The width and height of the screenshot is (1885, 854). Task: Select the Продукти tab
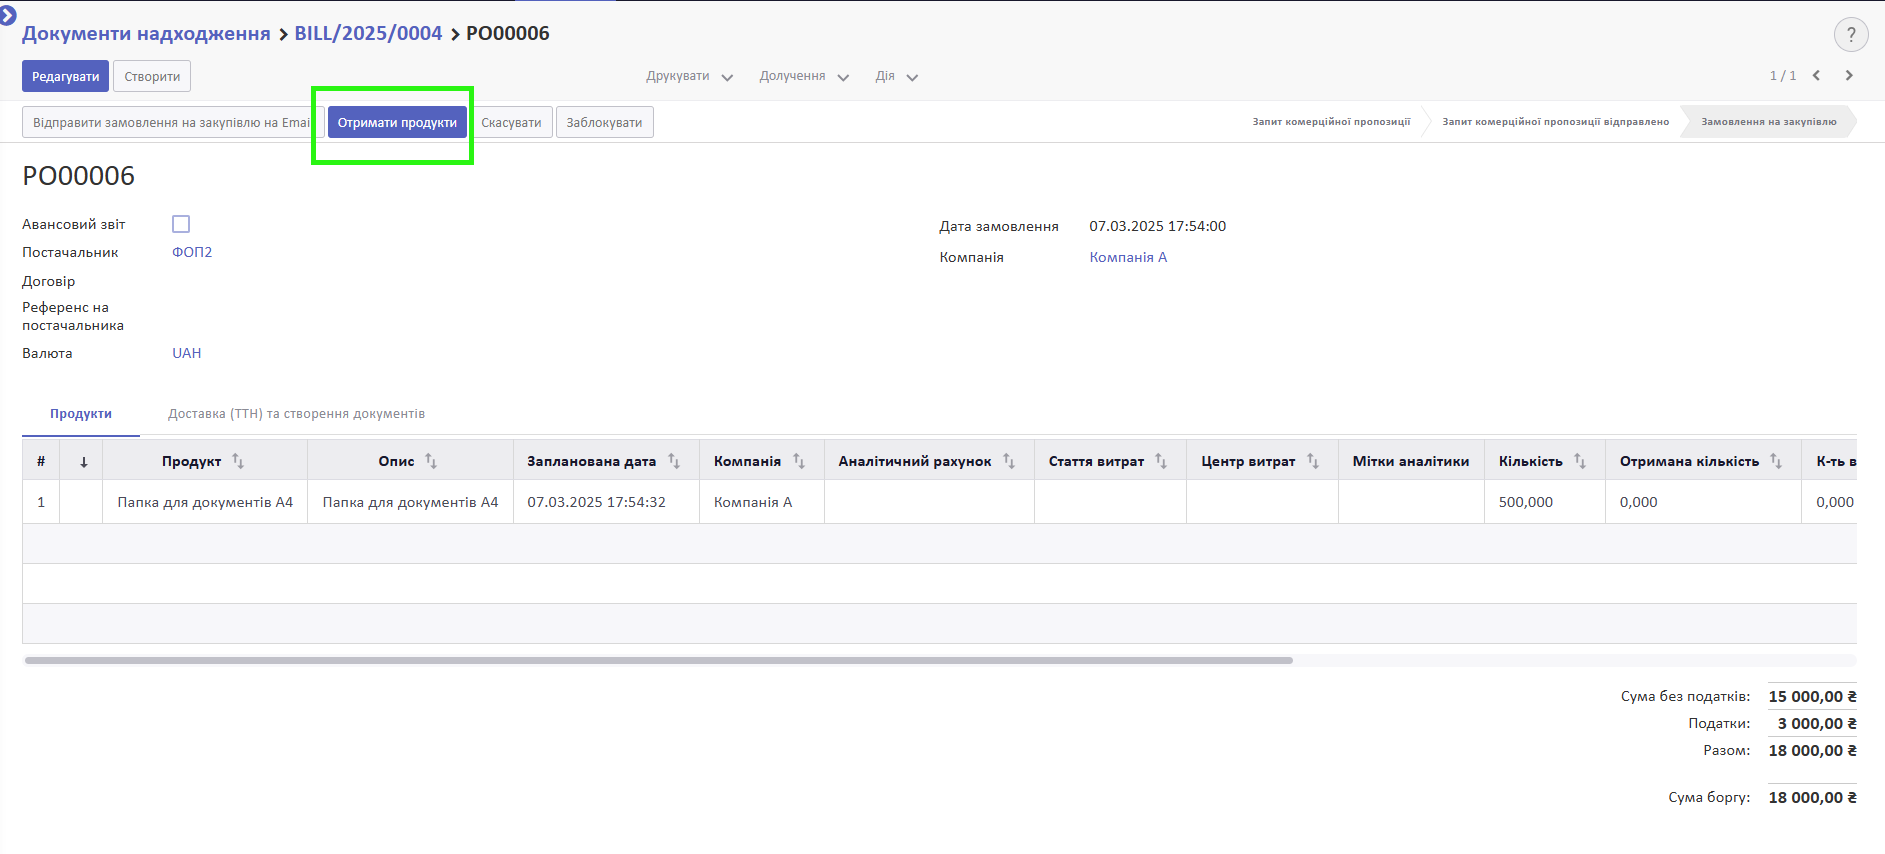pyautogui.click(x=81, y=414)
